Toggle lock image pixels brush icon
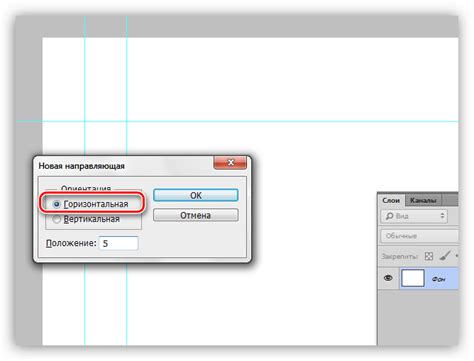Image resolution: width=474 pixels, height=361 pixels. [x=445, y=256]
